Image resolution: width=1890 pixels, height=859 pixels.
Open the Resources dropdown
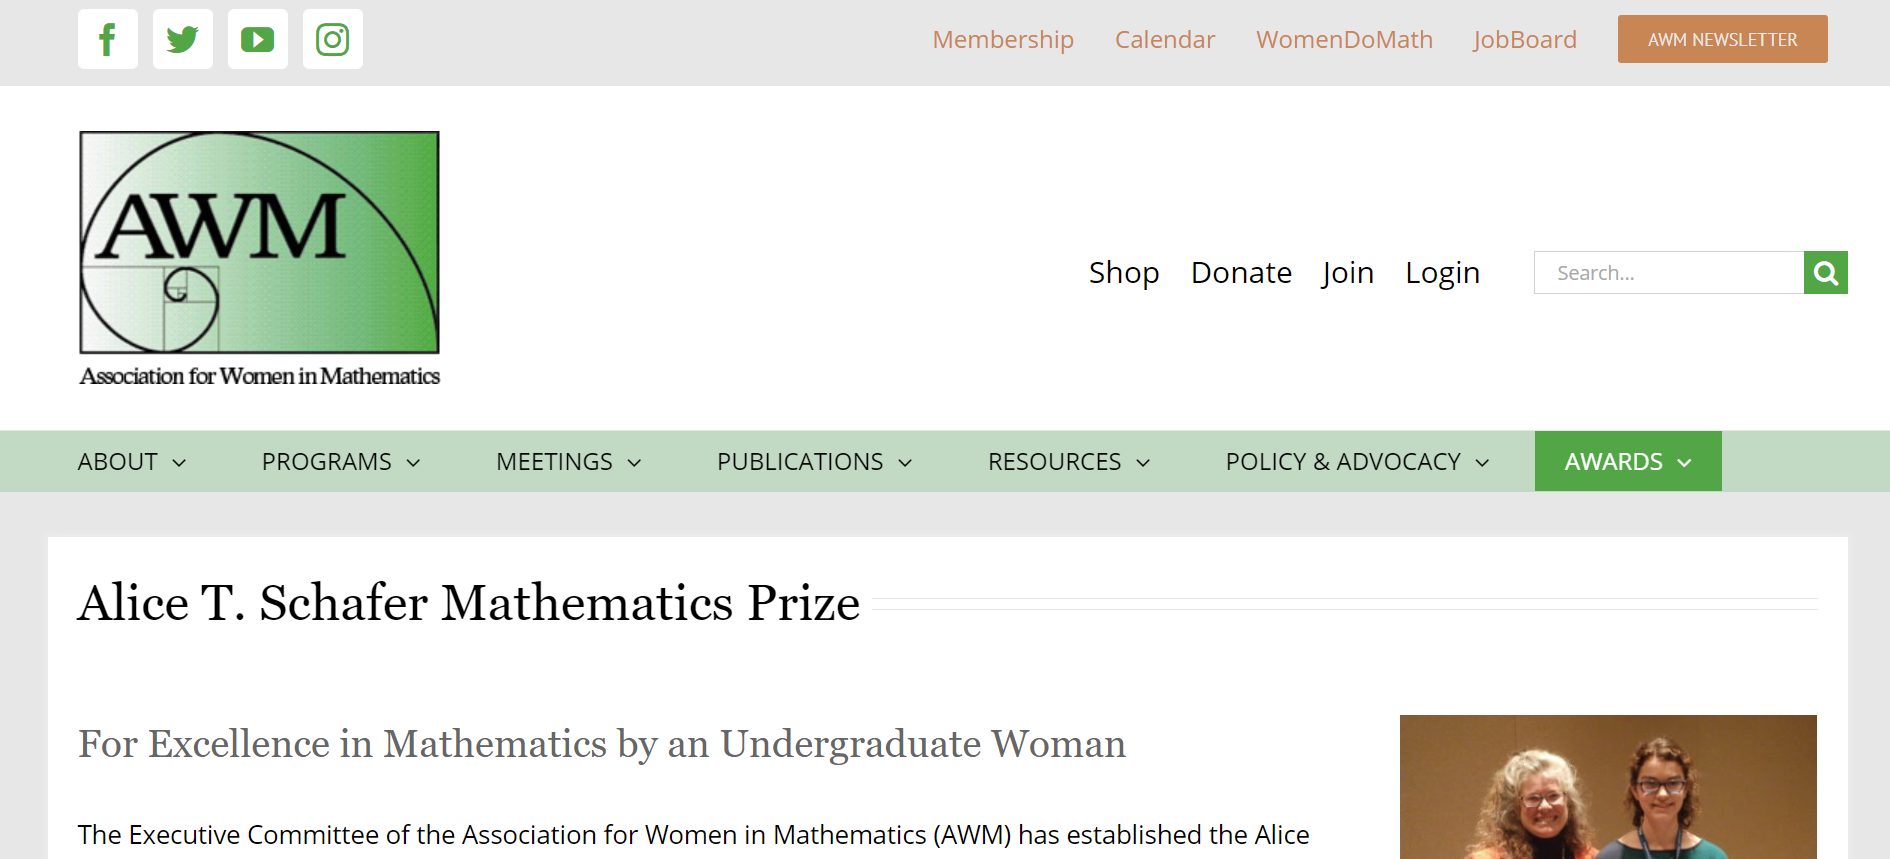pyautogui.click(x=1069, y=462)
